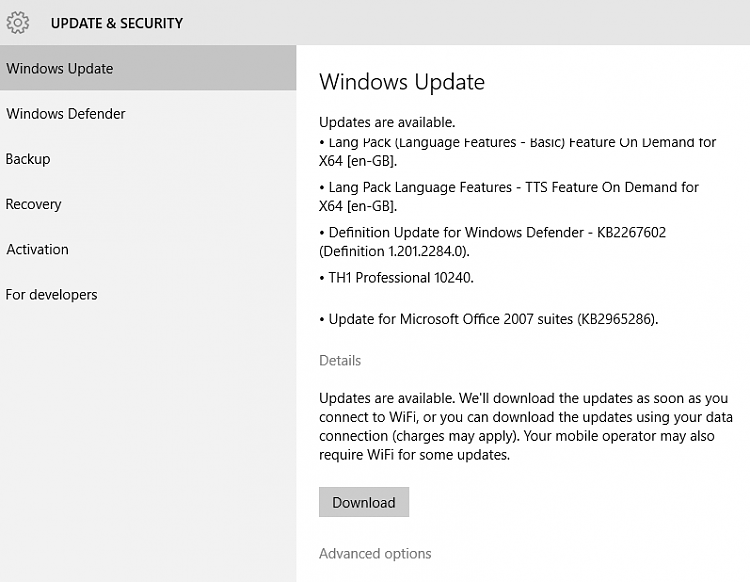The image size is (750, 582).
Task: Click the WiFi download explanation paragraph
Action: [x=525, y=426]
